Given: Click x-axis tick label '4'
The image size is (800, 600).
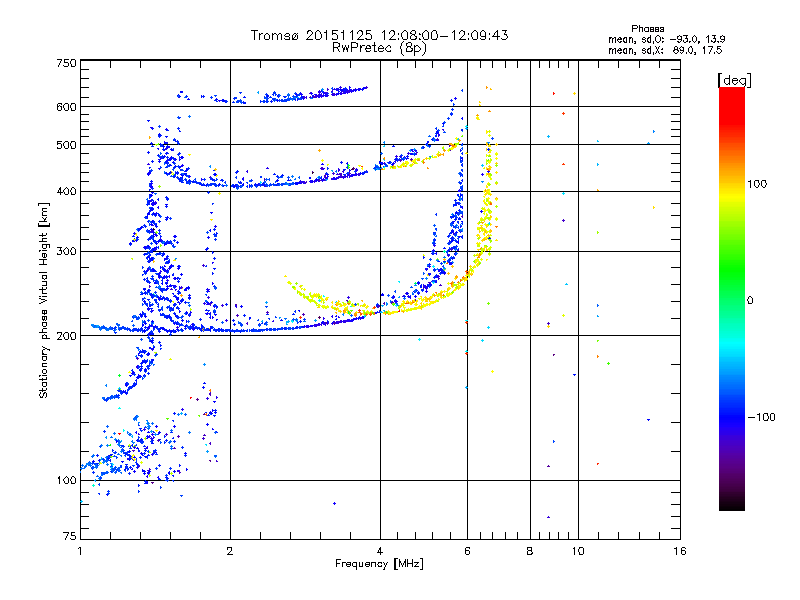Looking at the screenshot, I should [x=380, y=551].
